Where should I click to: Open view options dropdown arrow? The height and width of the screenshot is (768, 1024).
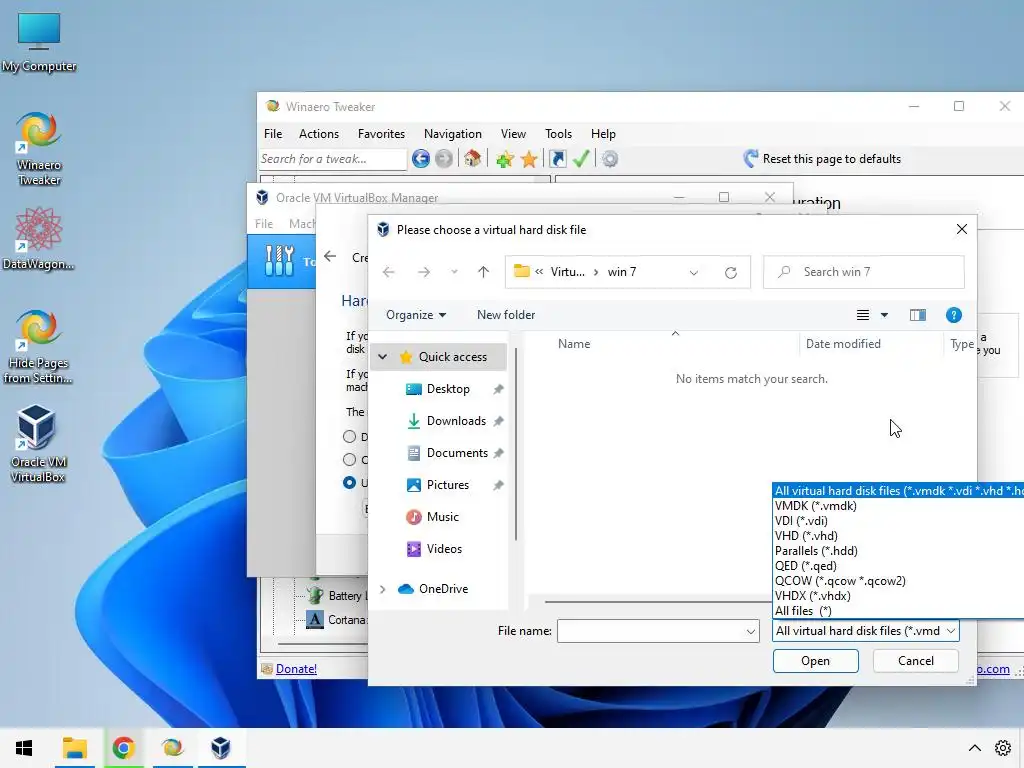pos(884,315)
